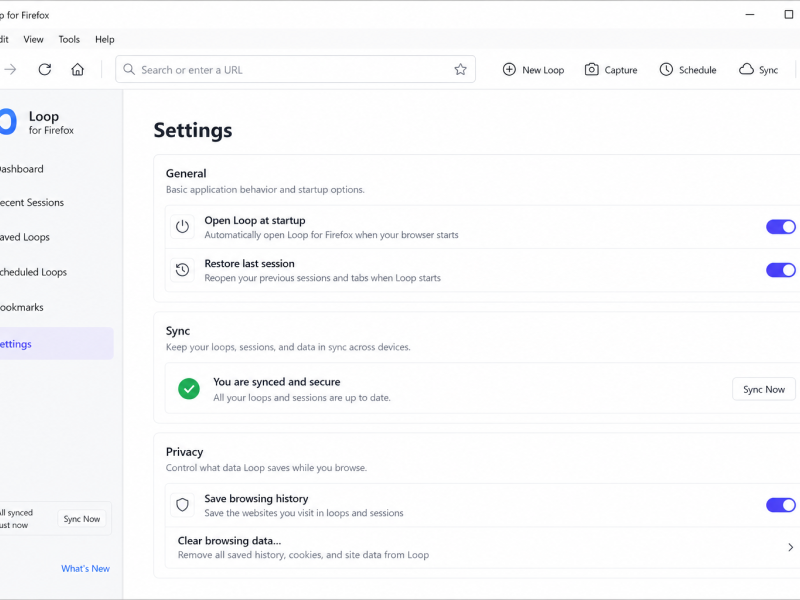Click the 'Restore last session' label
The width and height of the screenshot is (800, 600).
pos(249,264)
